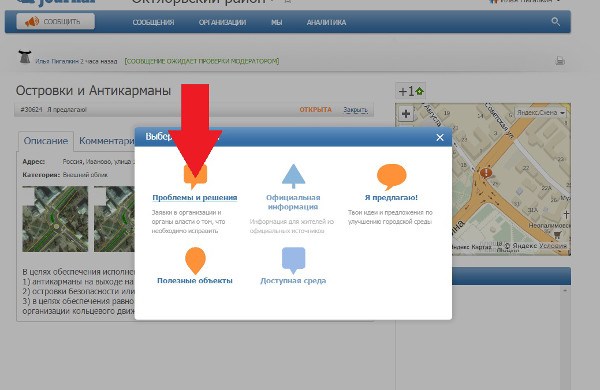Click the author avatar icon
This screenshot has width=600, height=390.
coord(25,57)
